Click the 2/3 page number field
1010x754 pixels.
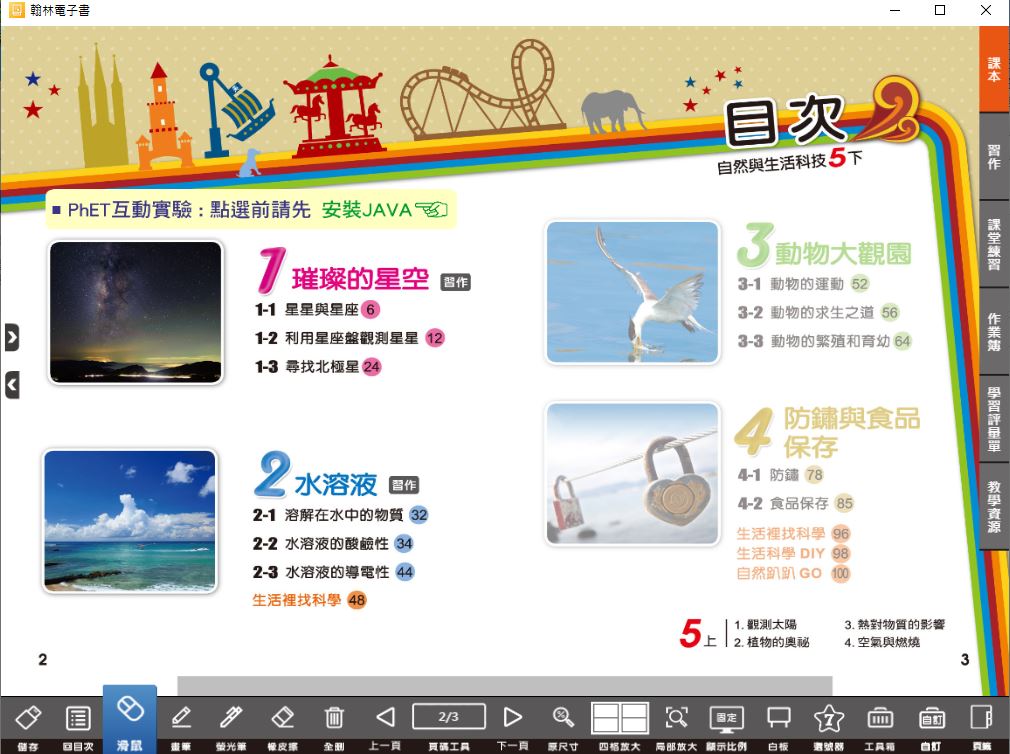pyautogui.click(x=448, y=716)
